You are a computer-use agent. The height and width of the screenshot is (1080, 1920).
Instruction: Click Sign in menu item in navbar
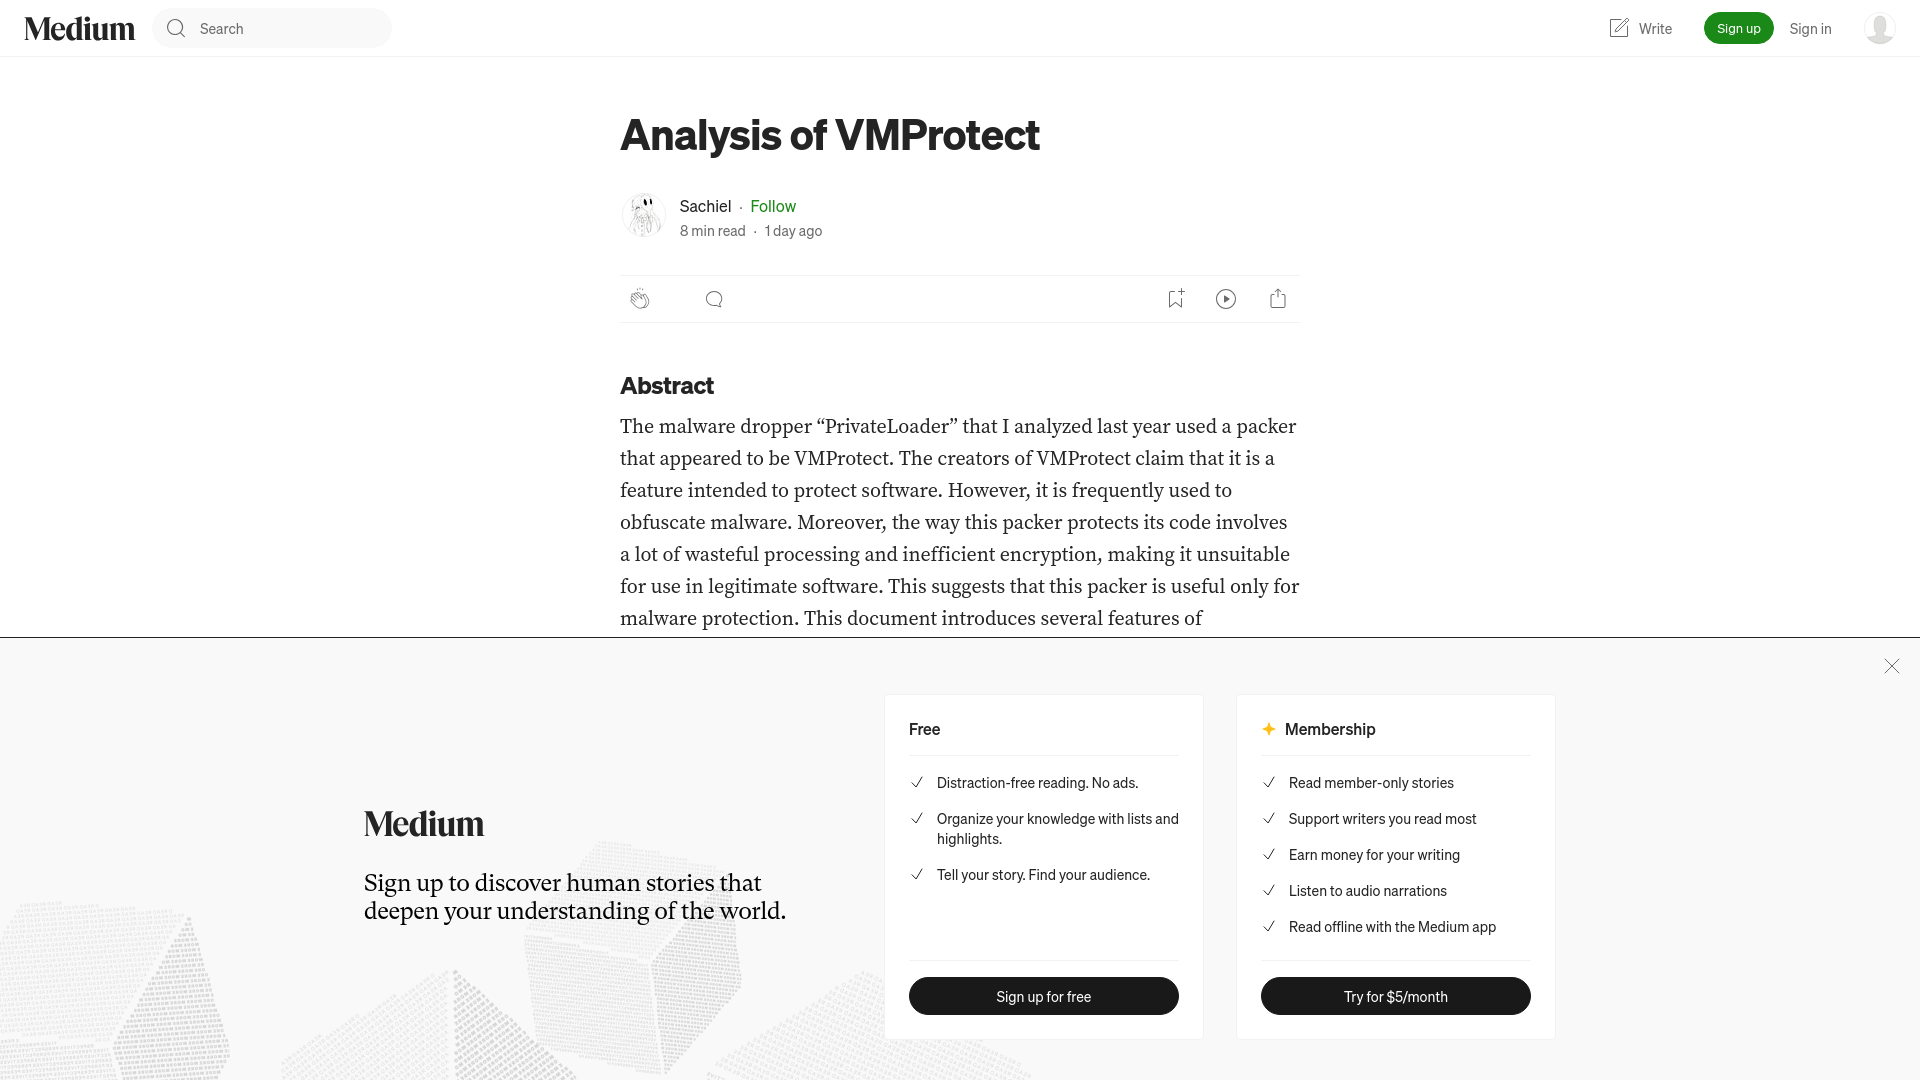1811,28
